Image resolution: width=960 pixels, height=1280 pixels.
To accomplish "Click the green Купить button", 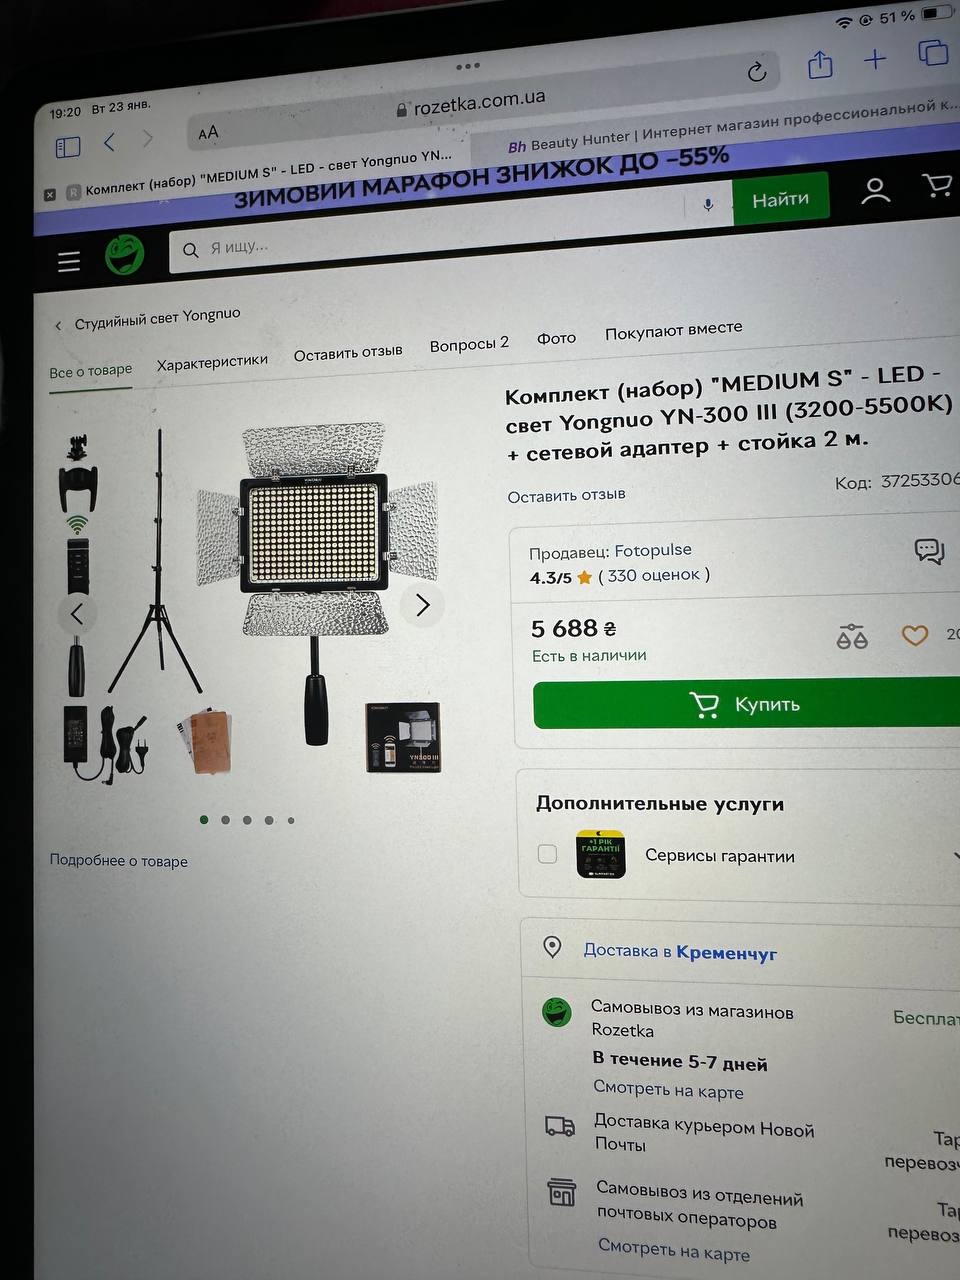I will [746, 704].
